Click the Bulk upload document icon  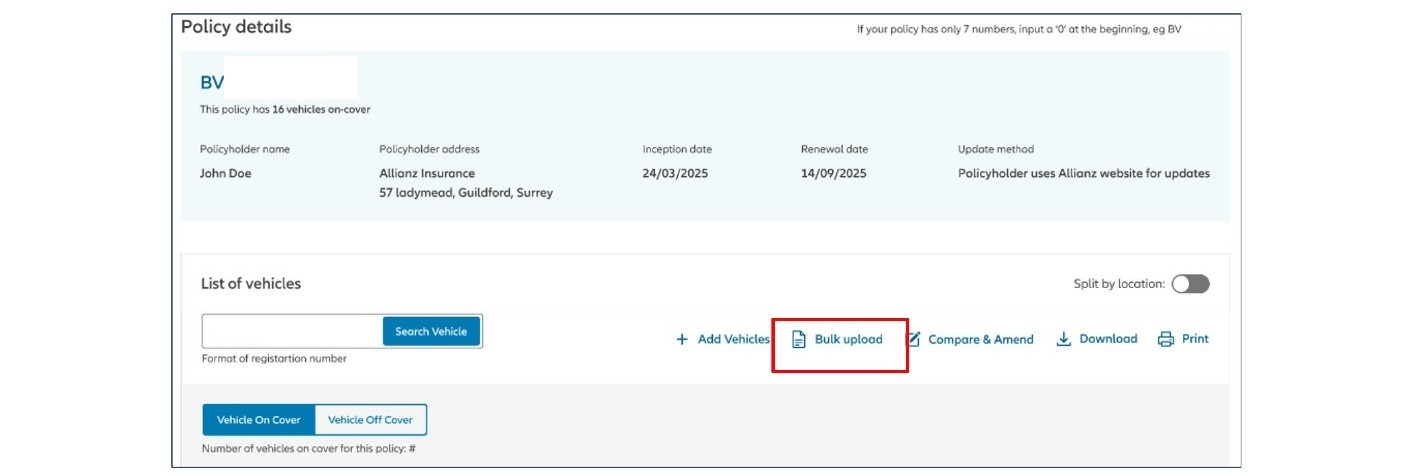(799, 339)
